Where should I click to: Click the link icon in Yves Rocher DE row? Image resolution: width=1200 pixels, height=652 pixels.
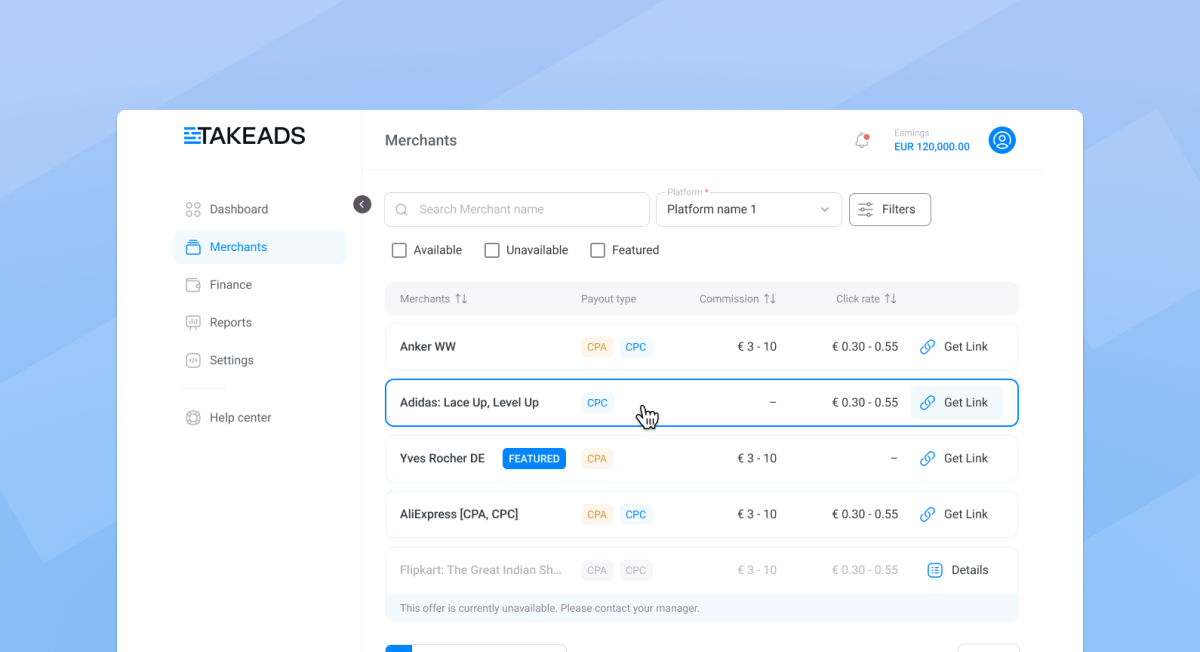point(927,459)
